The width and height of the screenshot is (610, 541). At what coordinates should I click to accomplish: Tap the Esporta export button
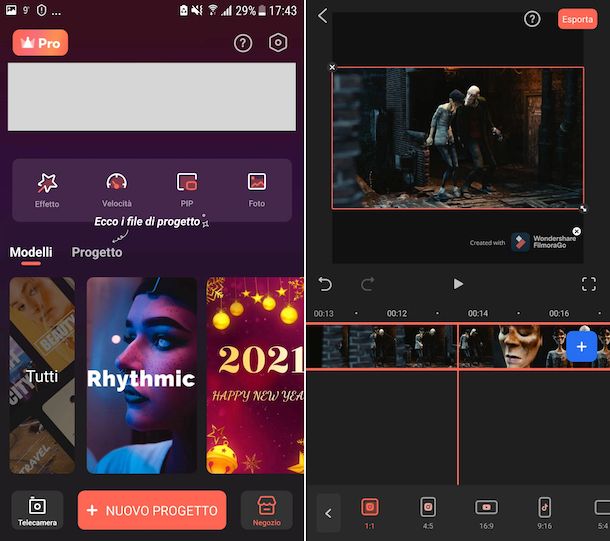(x=577, y=19)
